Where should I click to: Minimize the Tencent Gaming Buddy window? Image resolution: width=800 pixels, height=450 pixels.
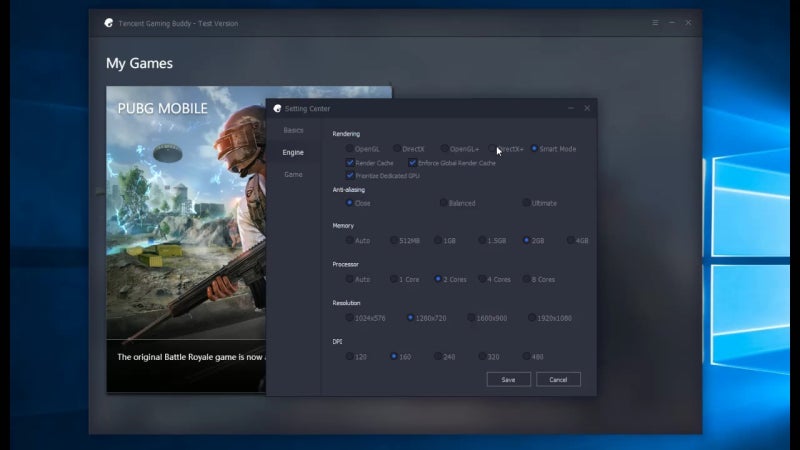672,23
